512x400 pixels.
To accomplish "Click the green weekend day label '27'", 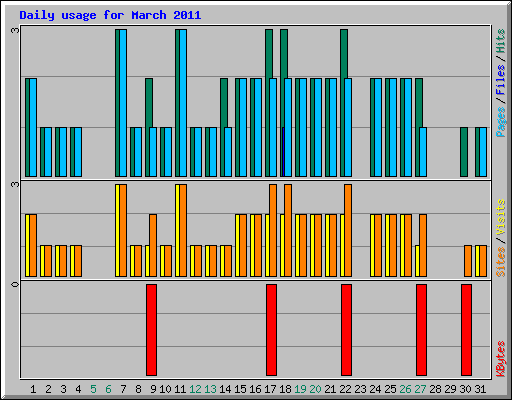I will pos(420,389).
